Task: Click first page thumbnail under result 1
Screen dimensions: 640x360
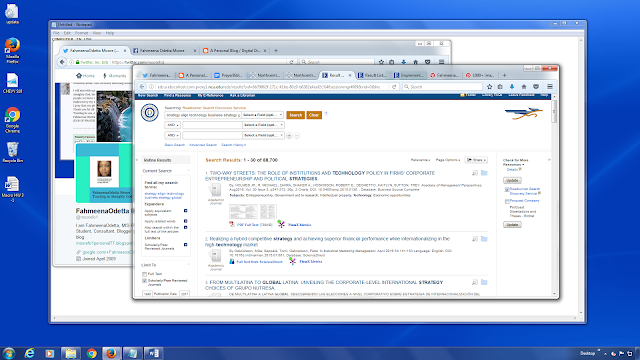Action: point(243,212)
